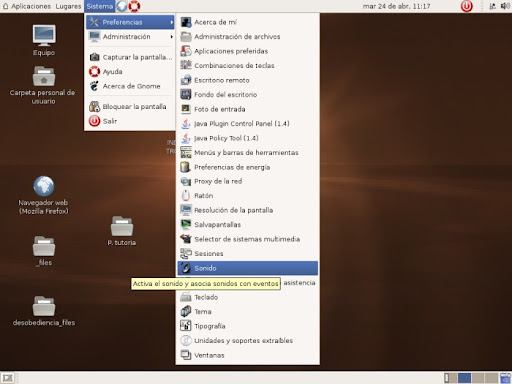Viewport: 512px width, 384px height.
Task: Click the Tipografía font icon
Action: tap(186, 326)
